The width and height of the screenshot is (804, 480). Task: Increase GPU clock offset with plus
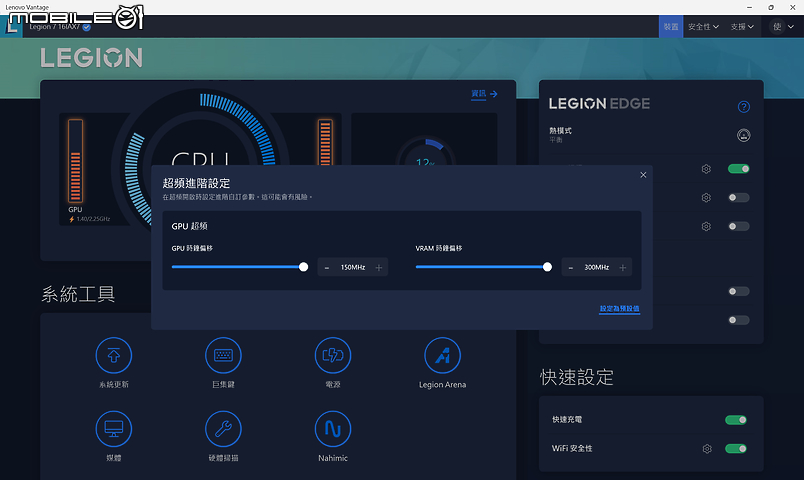[x=379, y=268]
